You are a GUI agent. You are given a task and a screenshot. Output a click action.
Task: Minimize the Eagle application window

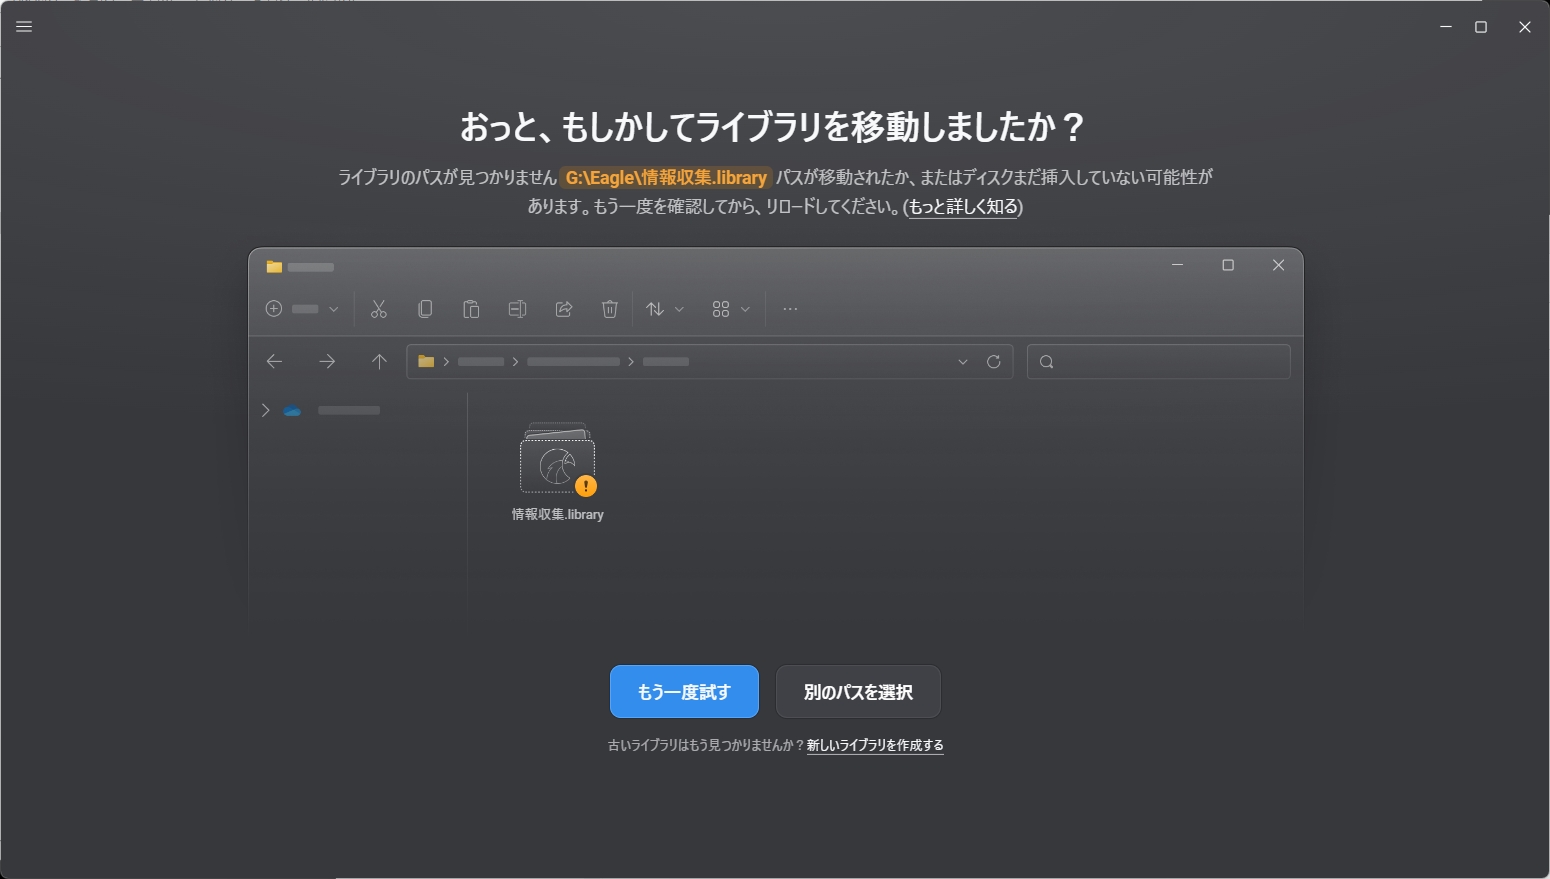[x=1445, y=27]
